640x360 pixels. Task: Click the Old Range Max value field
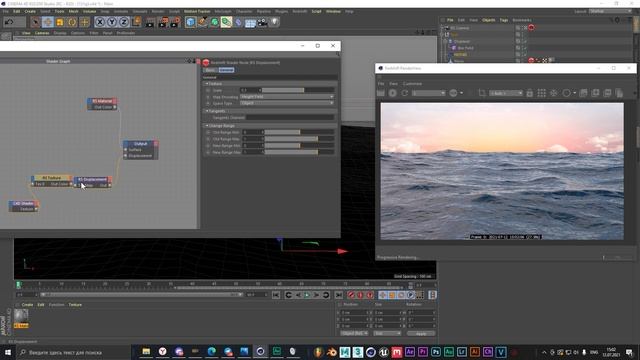click(x=252, y=139)
